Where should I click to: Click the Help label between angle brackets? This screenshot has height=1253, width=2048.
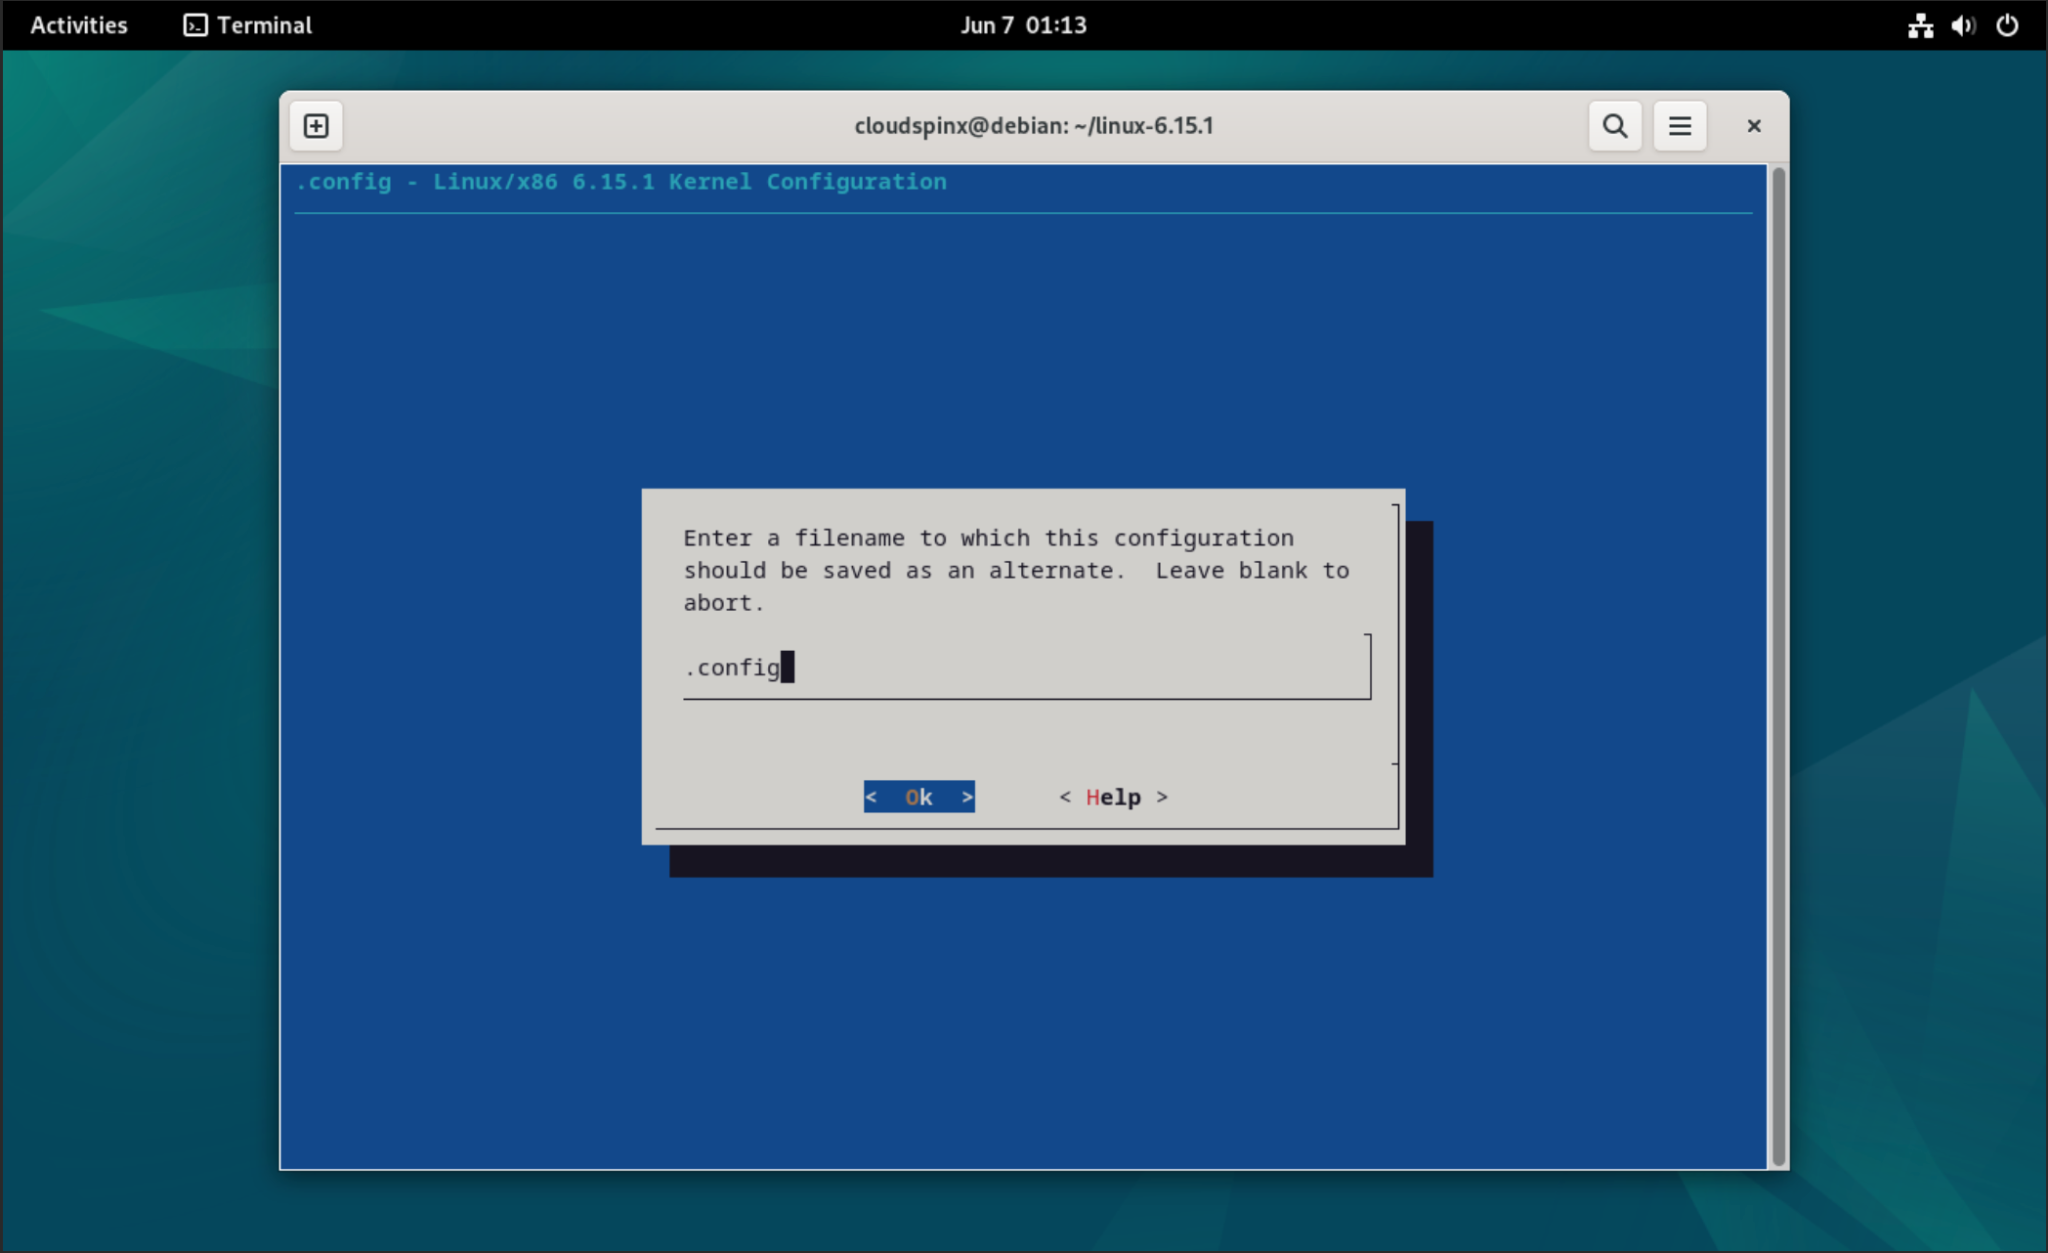[1112, 797]
